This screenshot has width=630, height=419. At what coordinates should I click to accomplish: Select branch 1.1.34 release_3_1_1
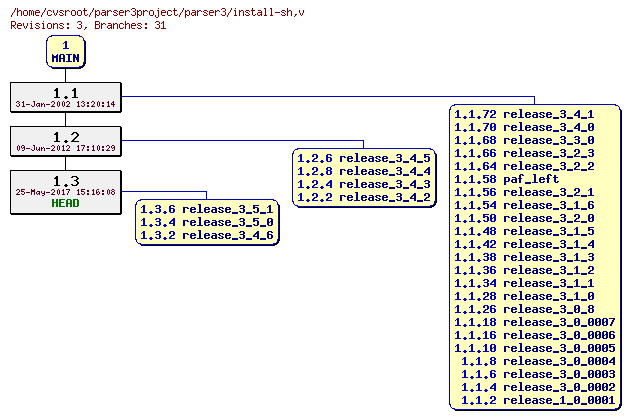[524, 283]
